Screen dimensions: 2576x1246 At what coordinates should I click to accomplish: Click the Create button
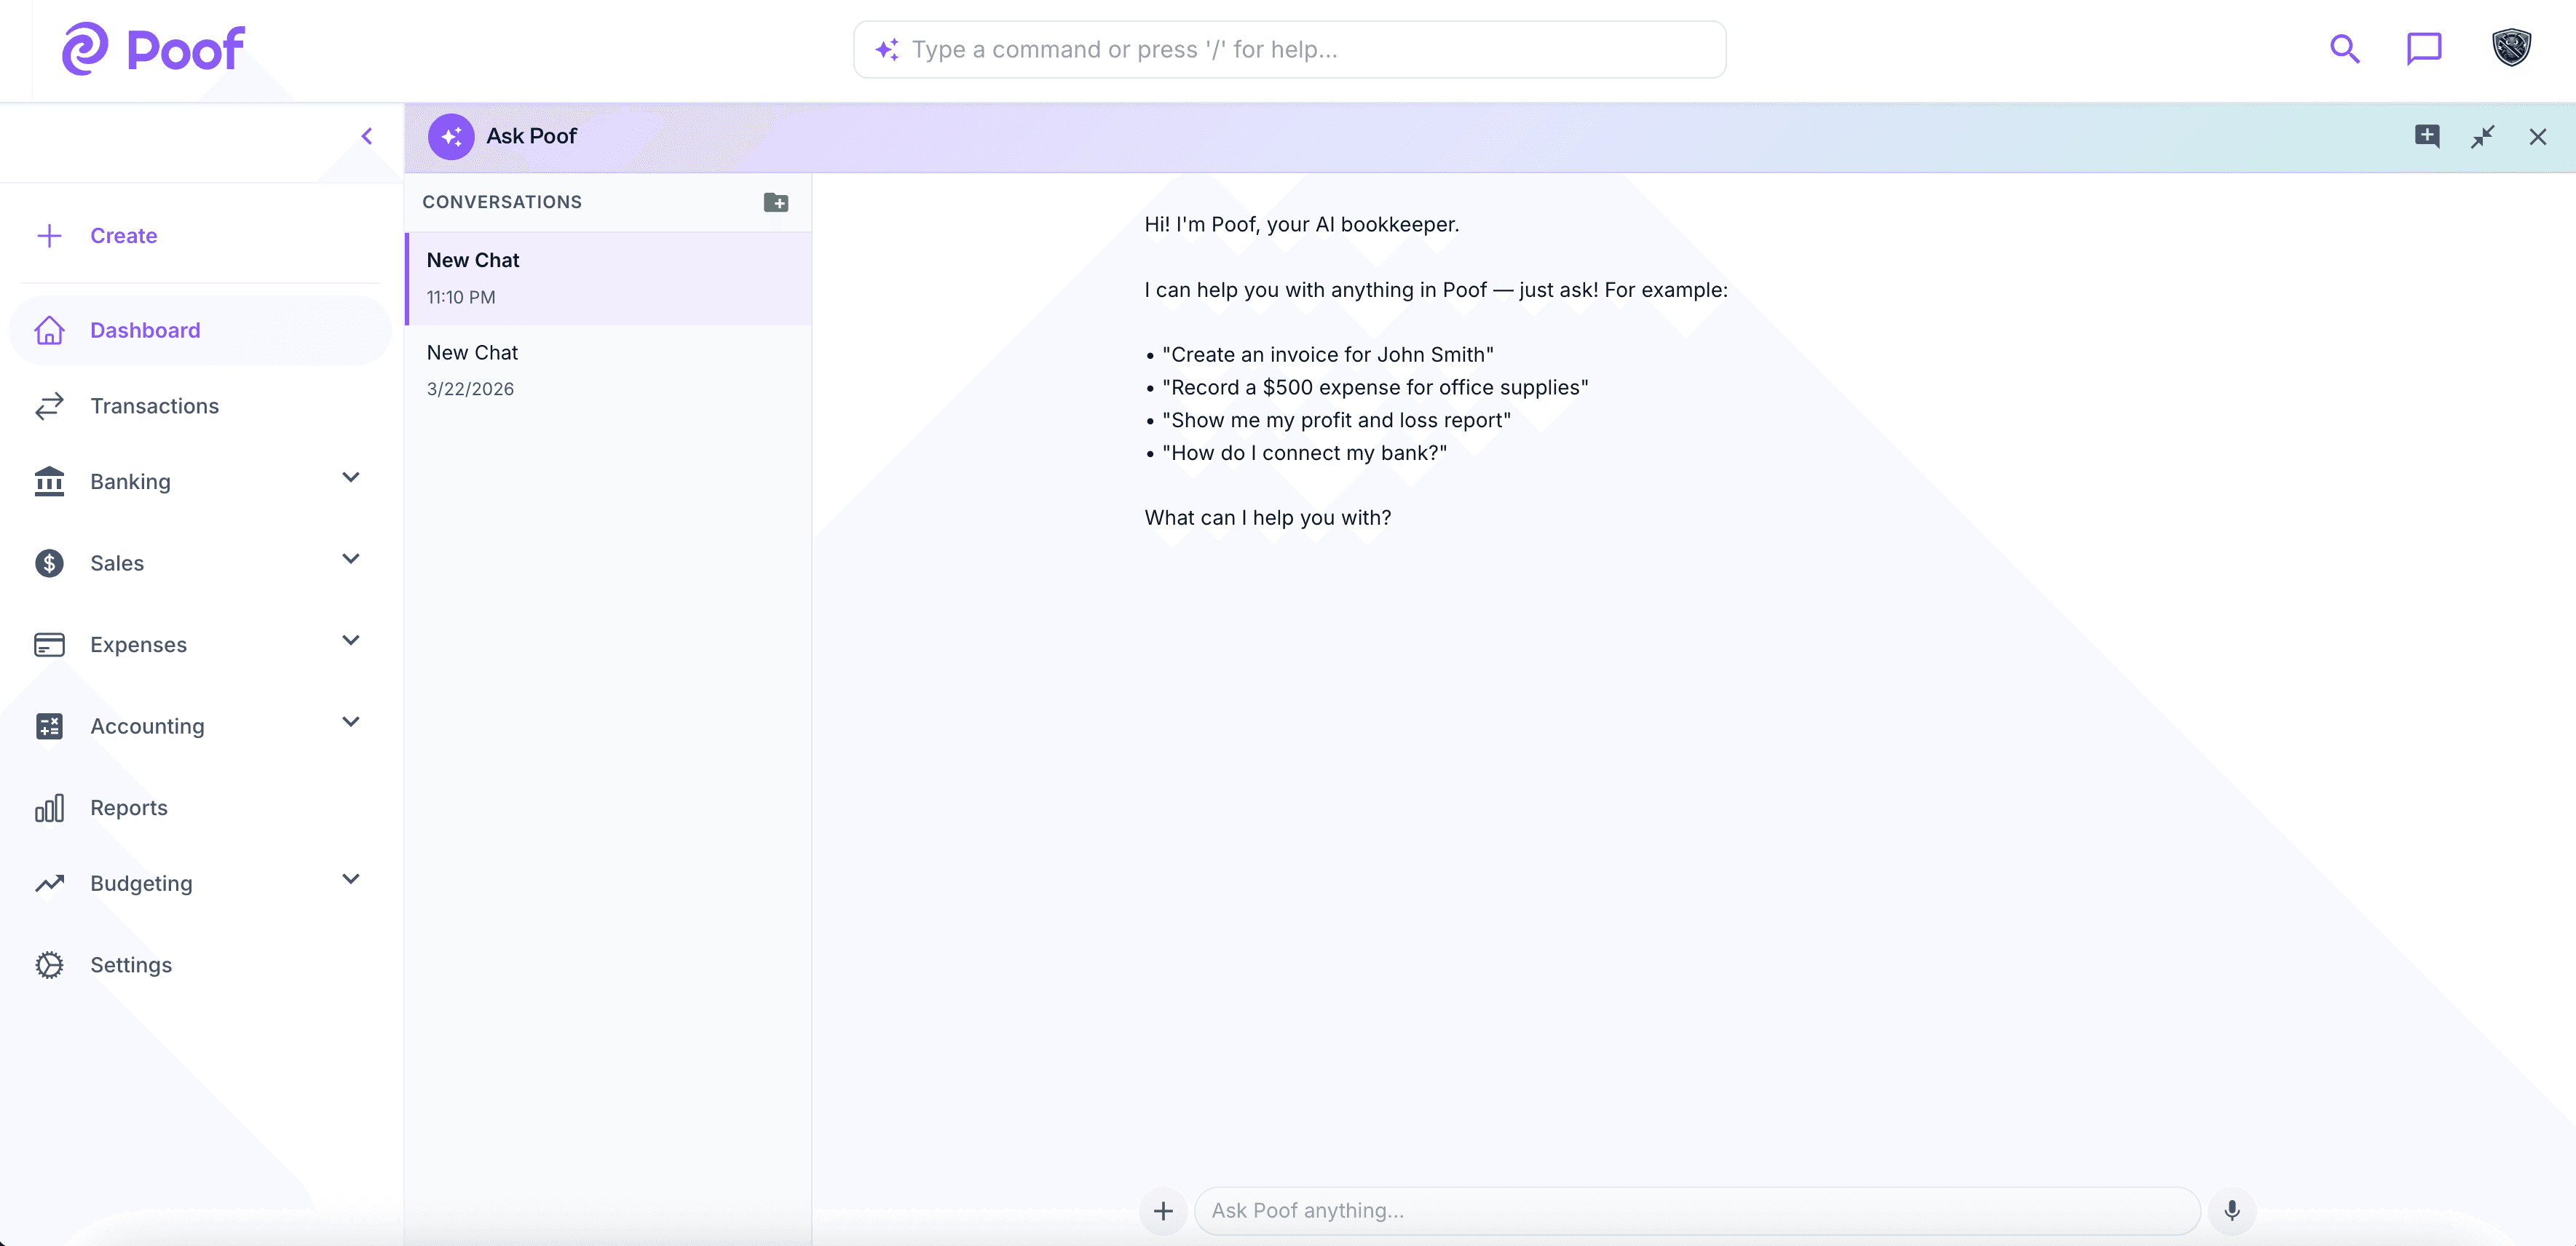tap(124, 235)
